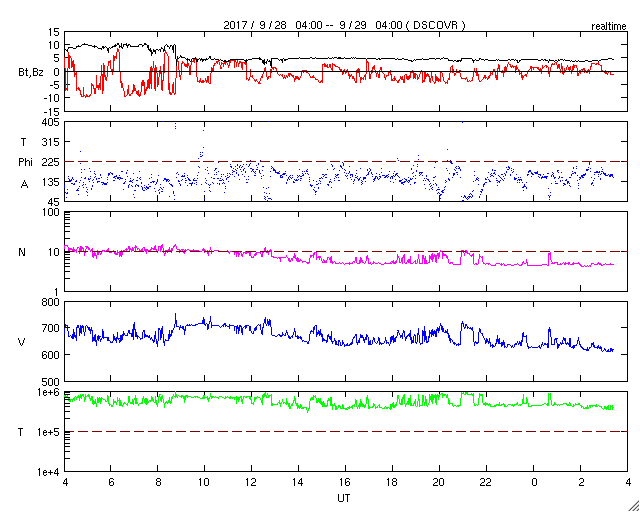The image size is (640, 512).
Task: Select the 'Bt,Bz' axis label
Action: tap(31, 74)
